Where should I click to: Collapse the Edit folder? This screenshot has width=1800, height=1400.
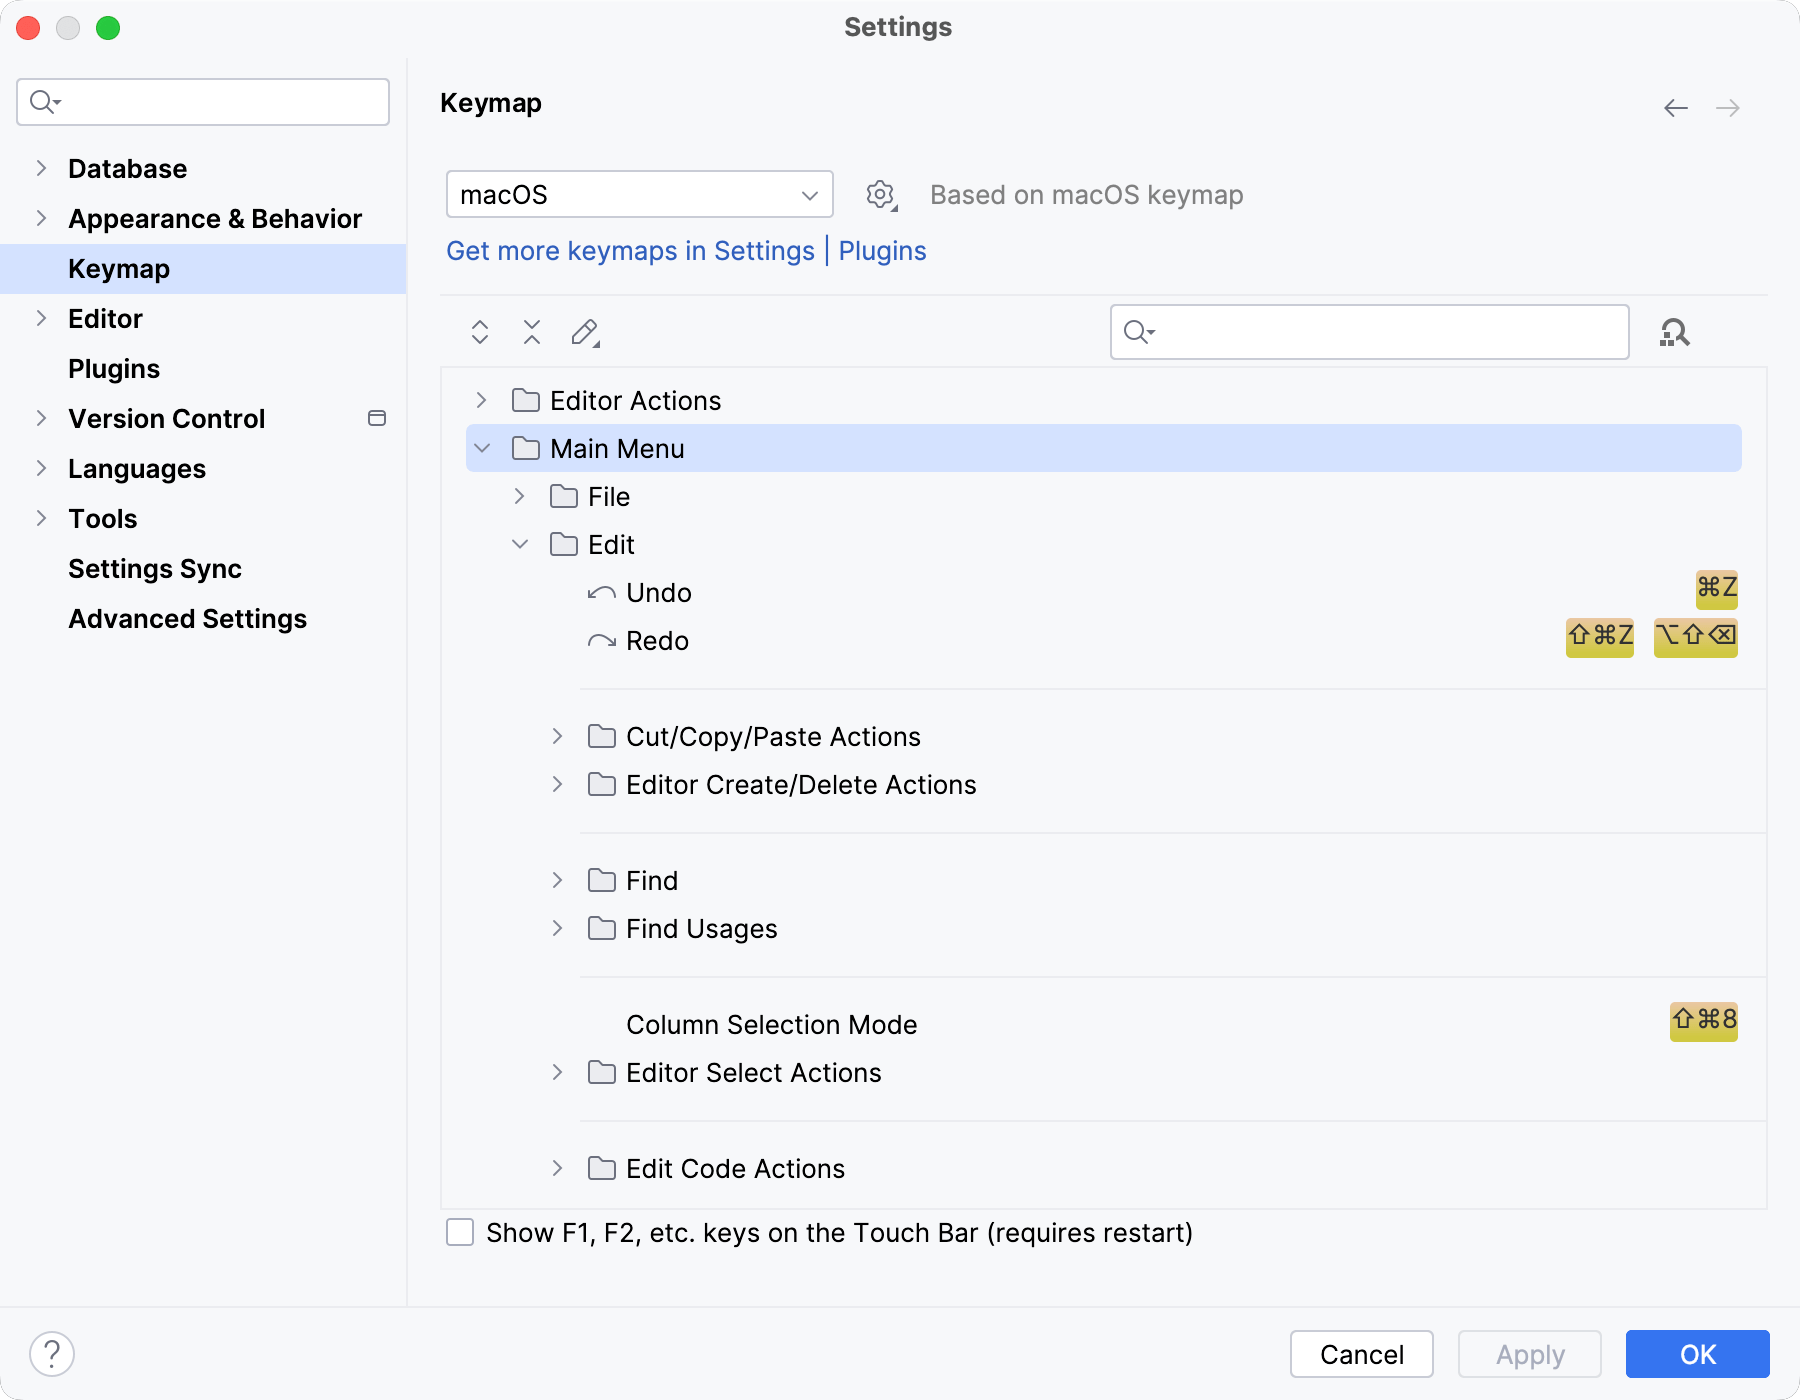[x=519, y=544]
